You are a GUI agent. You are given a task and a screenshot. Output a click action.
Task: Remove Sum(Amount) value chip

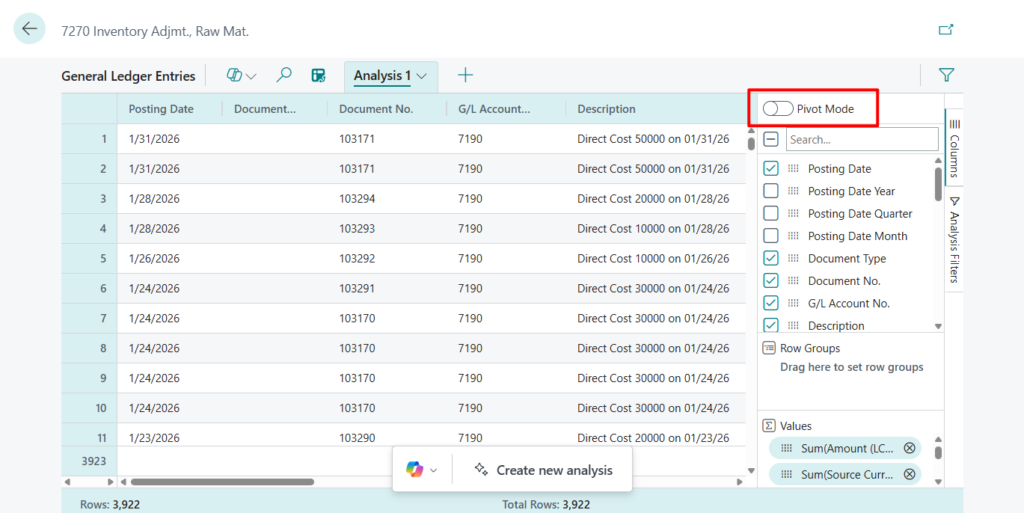[909, 448]
